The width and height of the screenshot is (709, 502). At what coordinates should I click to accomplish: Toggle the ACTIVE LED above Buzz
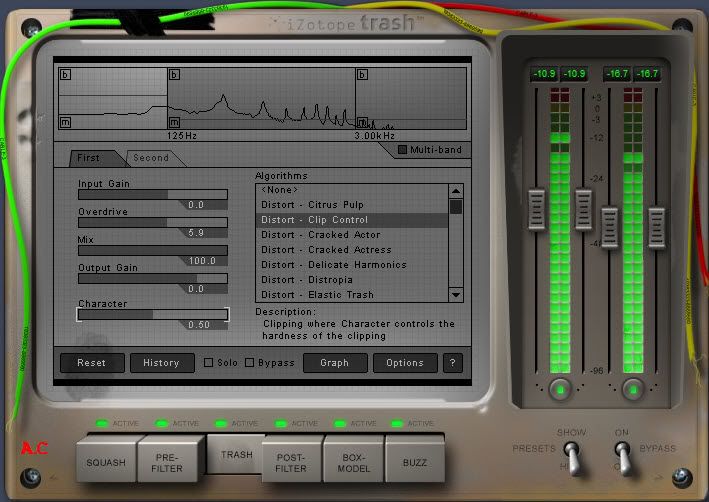(x=397, y=424)
